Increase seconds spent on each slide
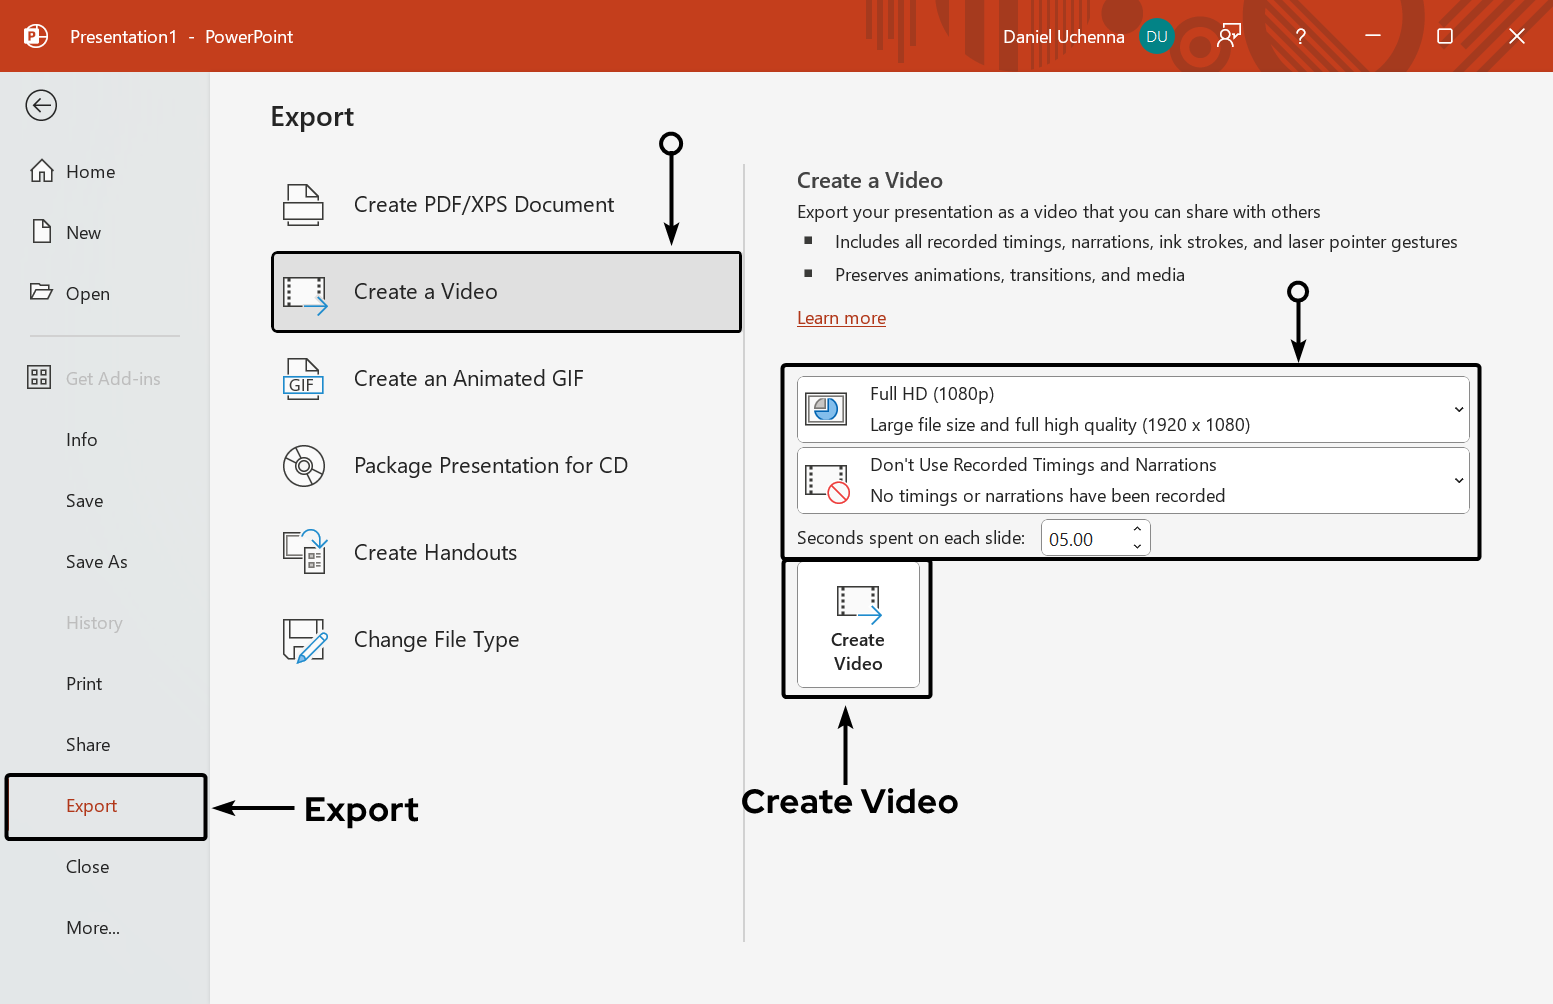This screenshot has height=1004, width=1553. click(1136, 531)
